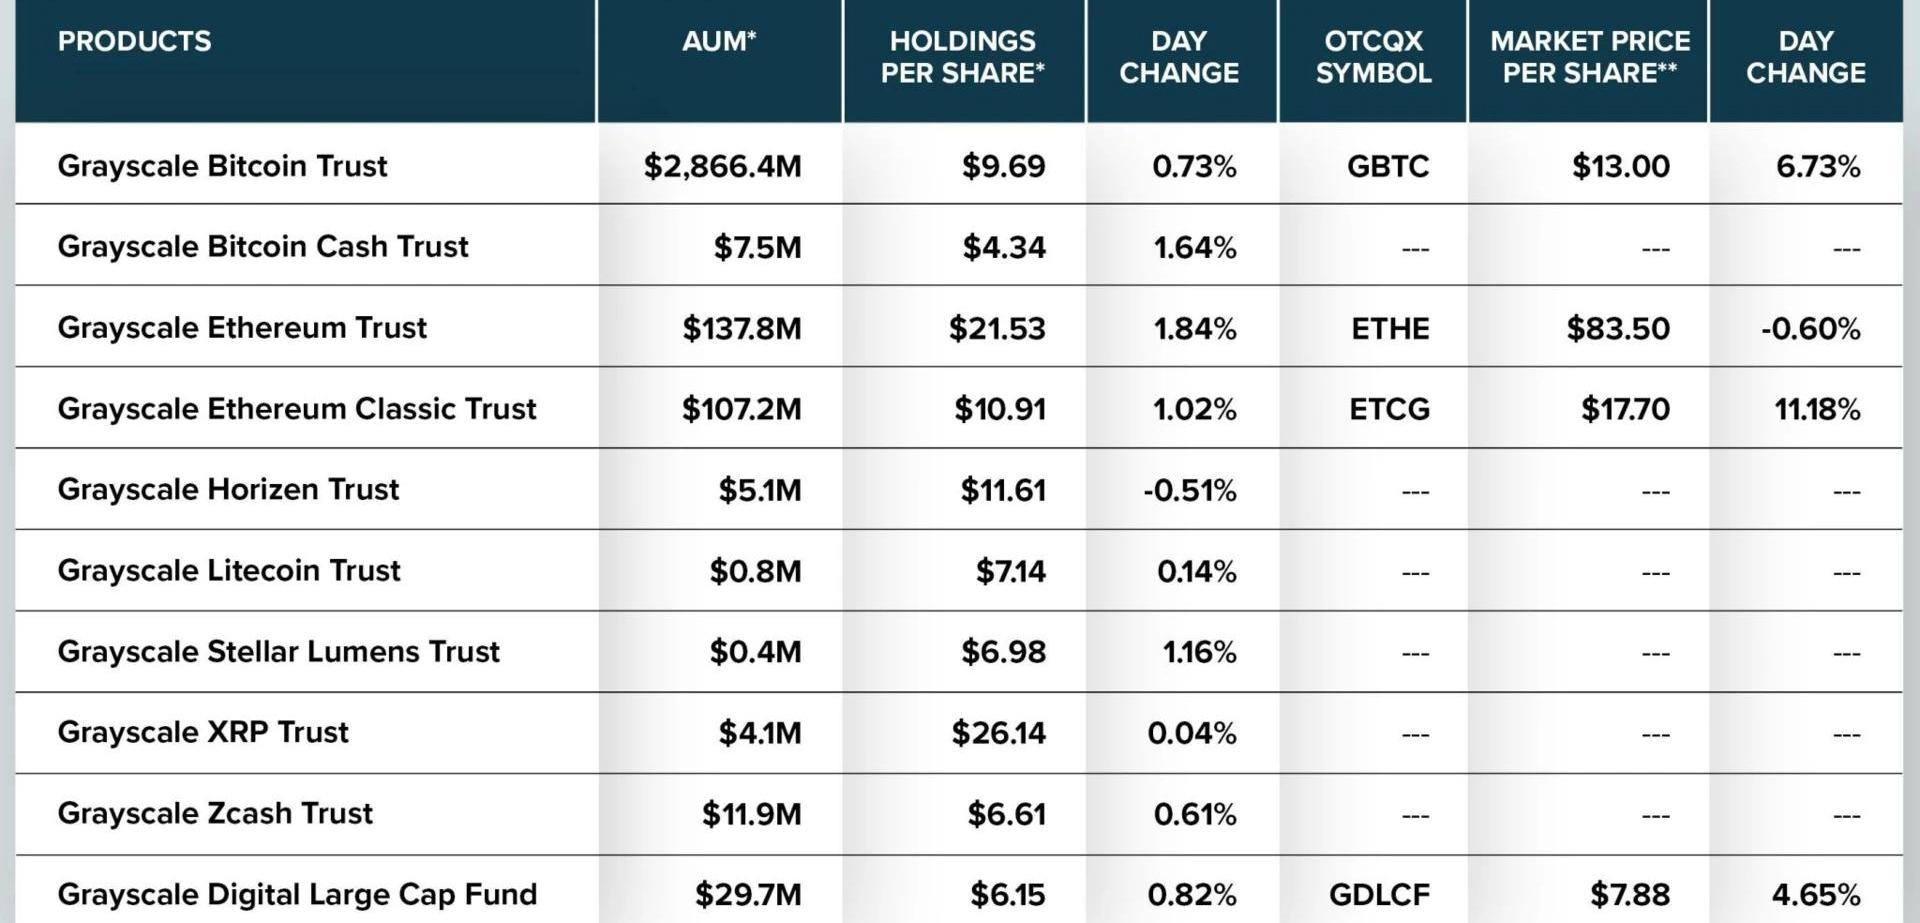Click the AUM column header
The height and width of the screenshot is (923, 1920).
(718, 41)
